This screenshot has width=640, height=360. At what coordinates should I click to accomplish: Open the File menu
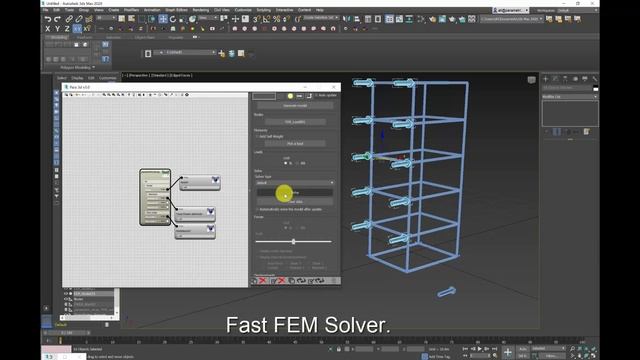(x=46, y=10)
